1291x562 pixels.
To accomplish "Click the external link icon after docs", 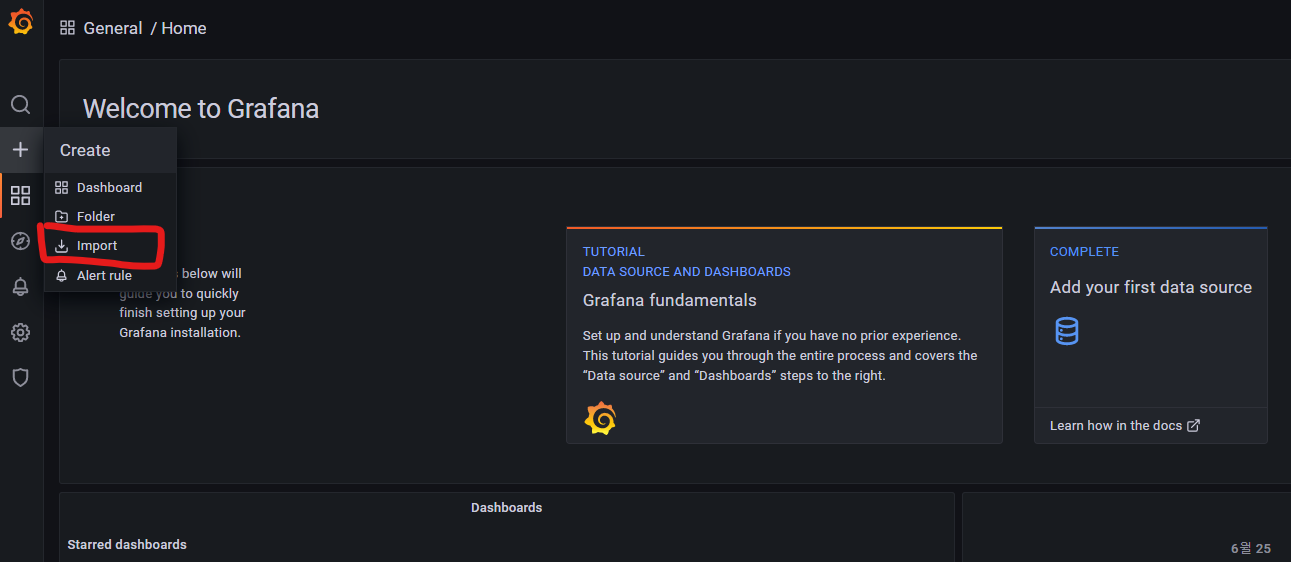I will pyautogui.click(x=1193, y=425).
